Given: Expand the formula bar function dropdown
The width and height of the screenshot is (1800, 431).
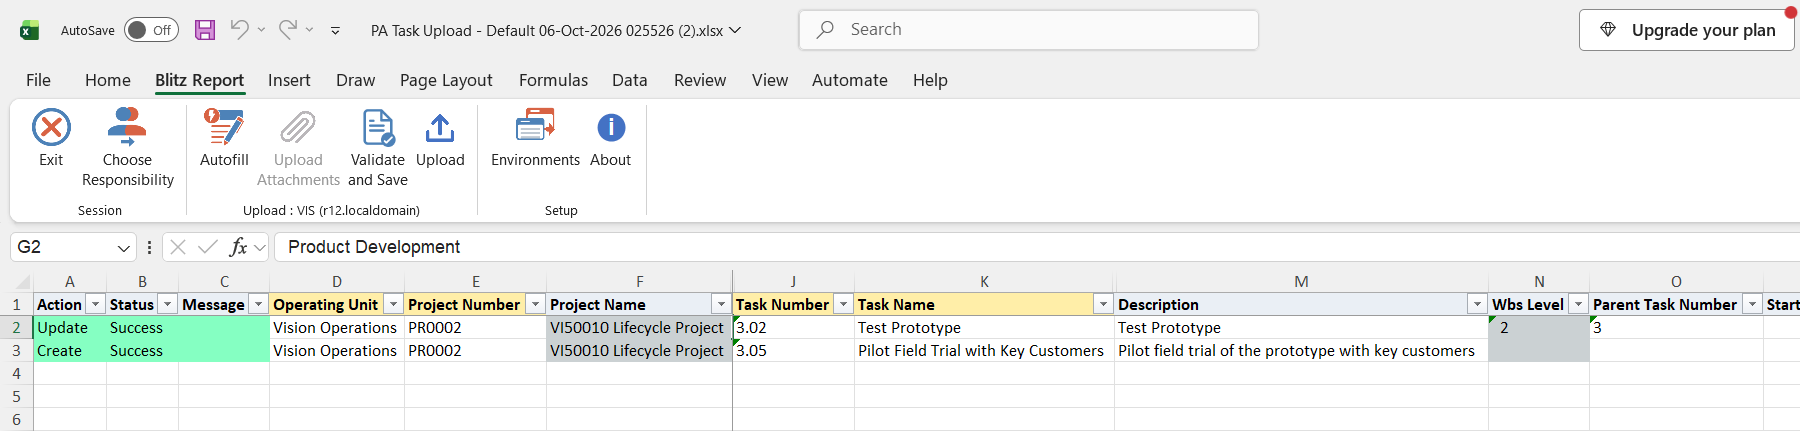Looking at the screenshot, I should pos(260,247).
